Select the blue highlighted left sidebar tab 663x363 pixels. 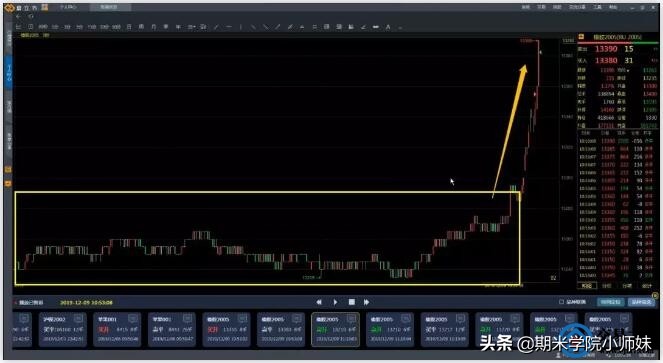click(8, 73)
